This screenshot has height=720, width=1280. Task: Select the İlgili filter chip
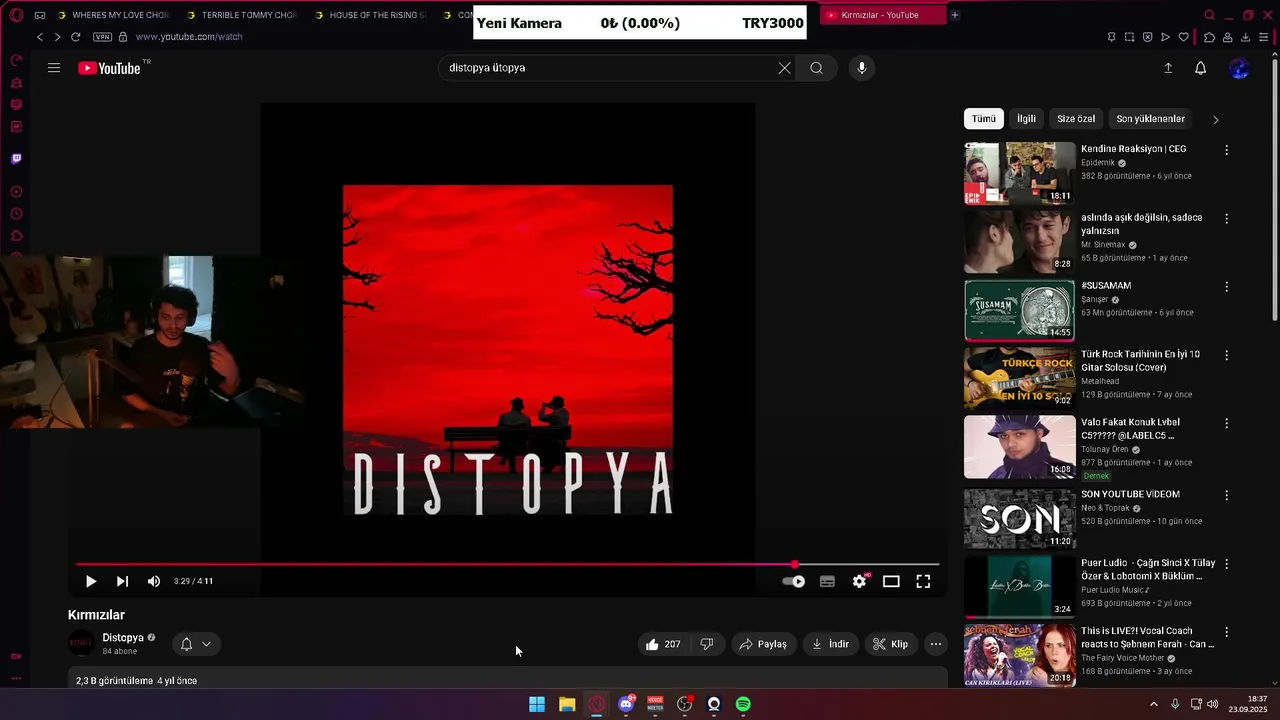1026,119
